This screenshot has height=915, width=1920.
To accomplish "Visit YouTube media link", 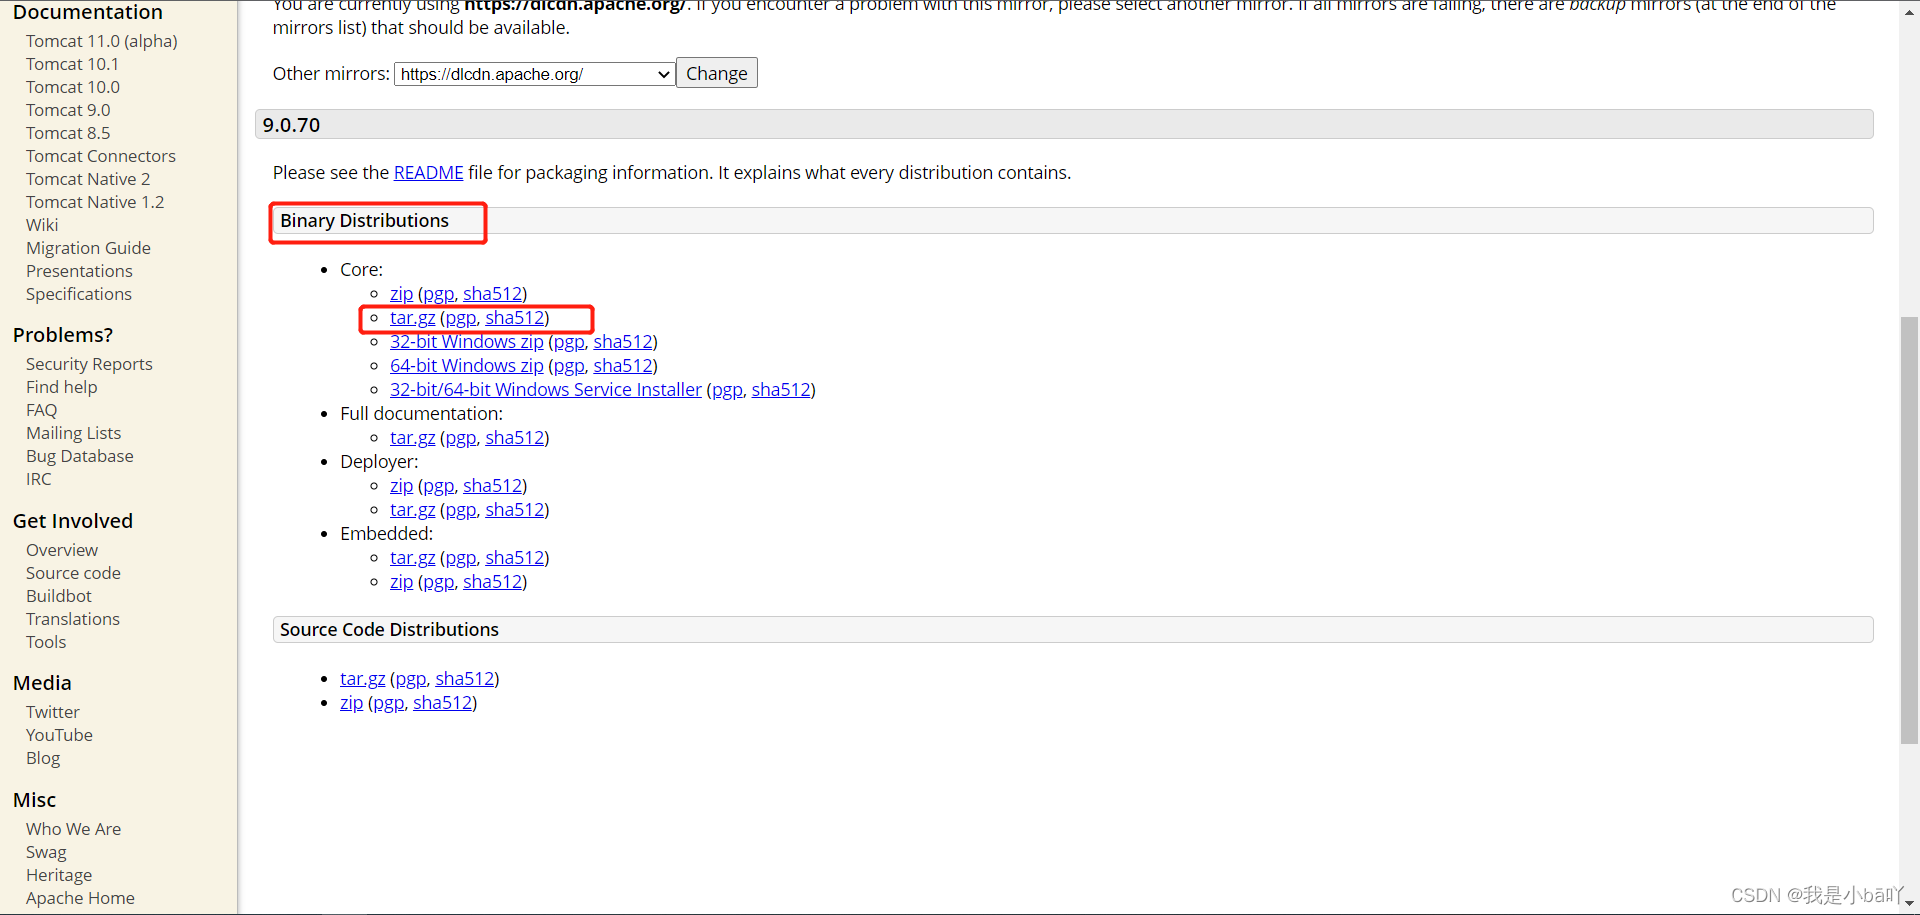I will 59,735.
